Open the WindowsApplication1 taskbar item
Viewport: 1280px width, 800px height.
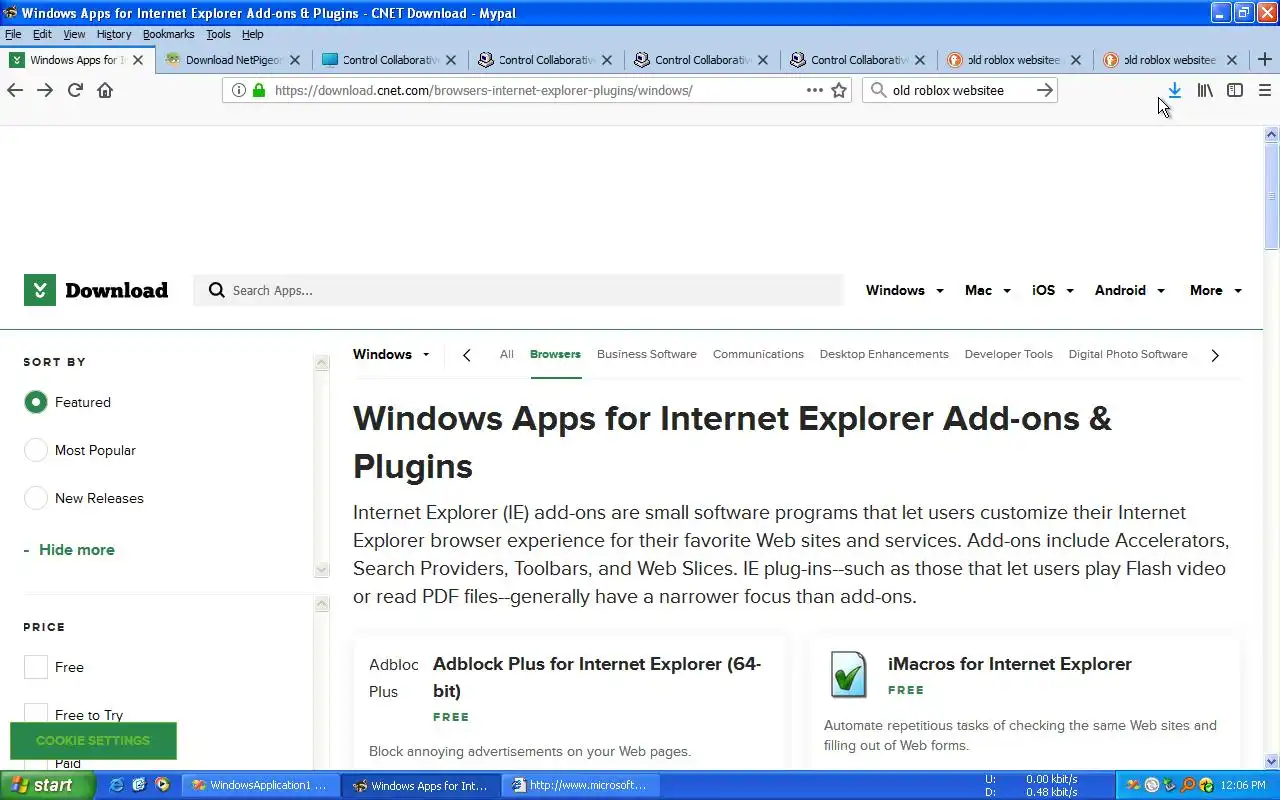[262, 785]
